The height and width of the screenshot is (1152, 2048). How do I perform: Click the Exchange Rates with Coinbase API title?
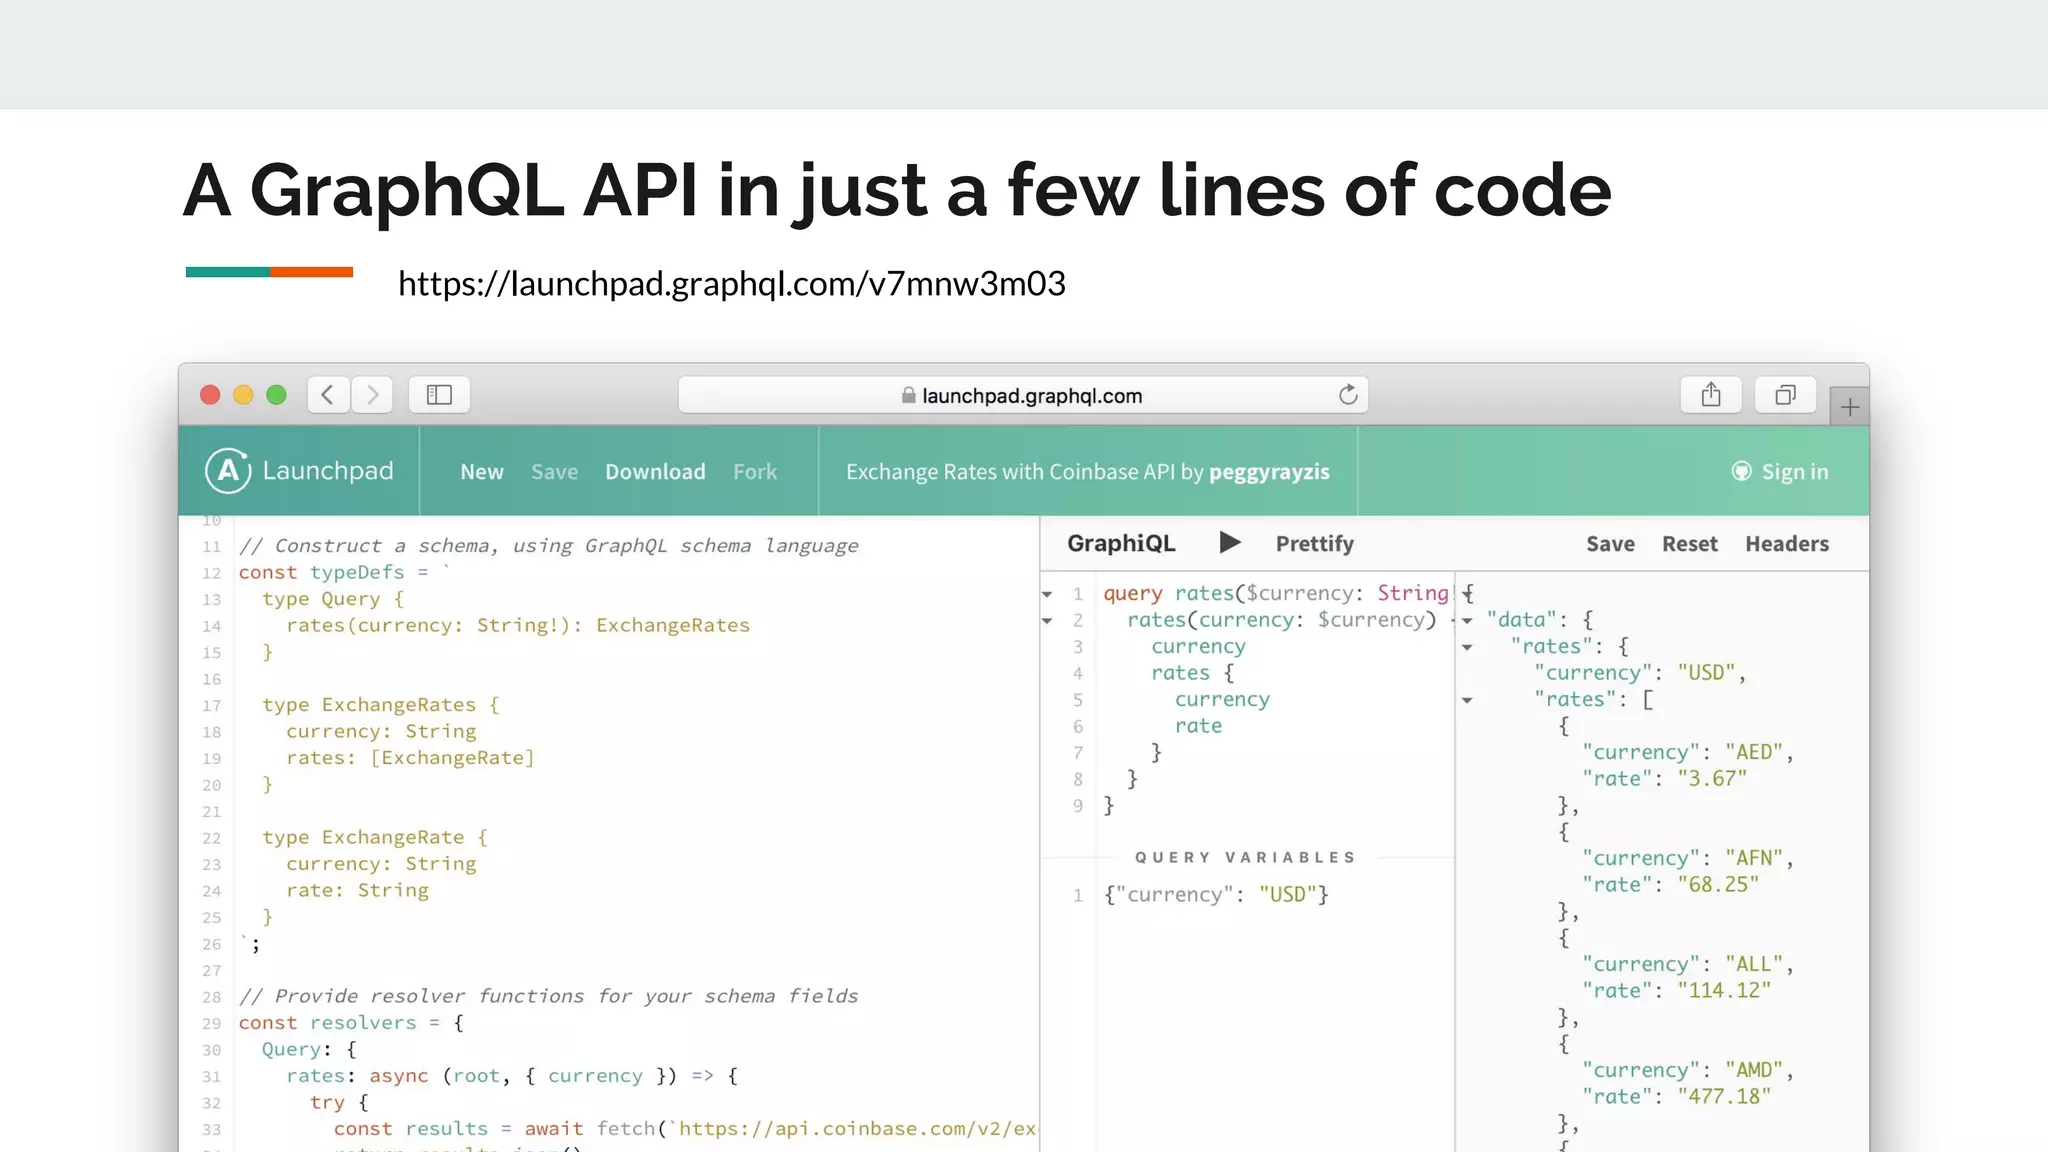pyautogui.click(x=1010, y=472)
